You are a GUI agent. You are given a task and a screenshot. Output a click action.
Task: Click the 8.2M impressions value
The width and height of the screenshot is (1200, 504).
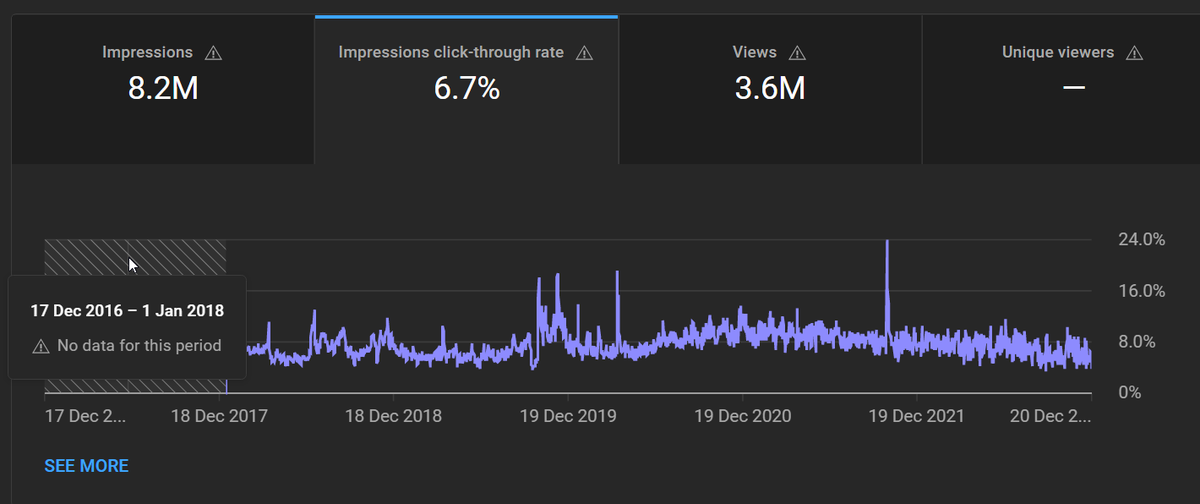163,89
